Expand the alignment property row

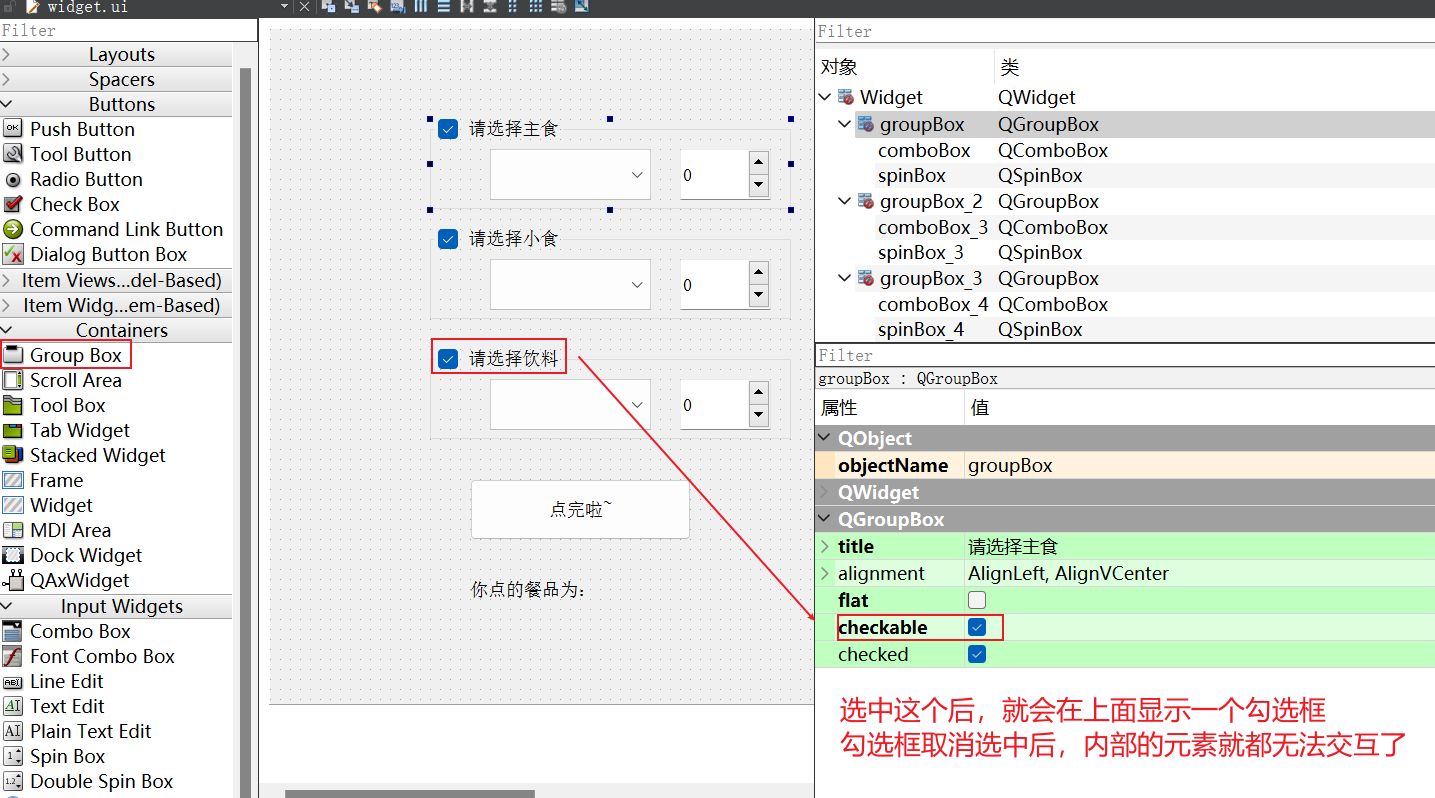tap(825, 573)
